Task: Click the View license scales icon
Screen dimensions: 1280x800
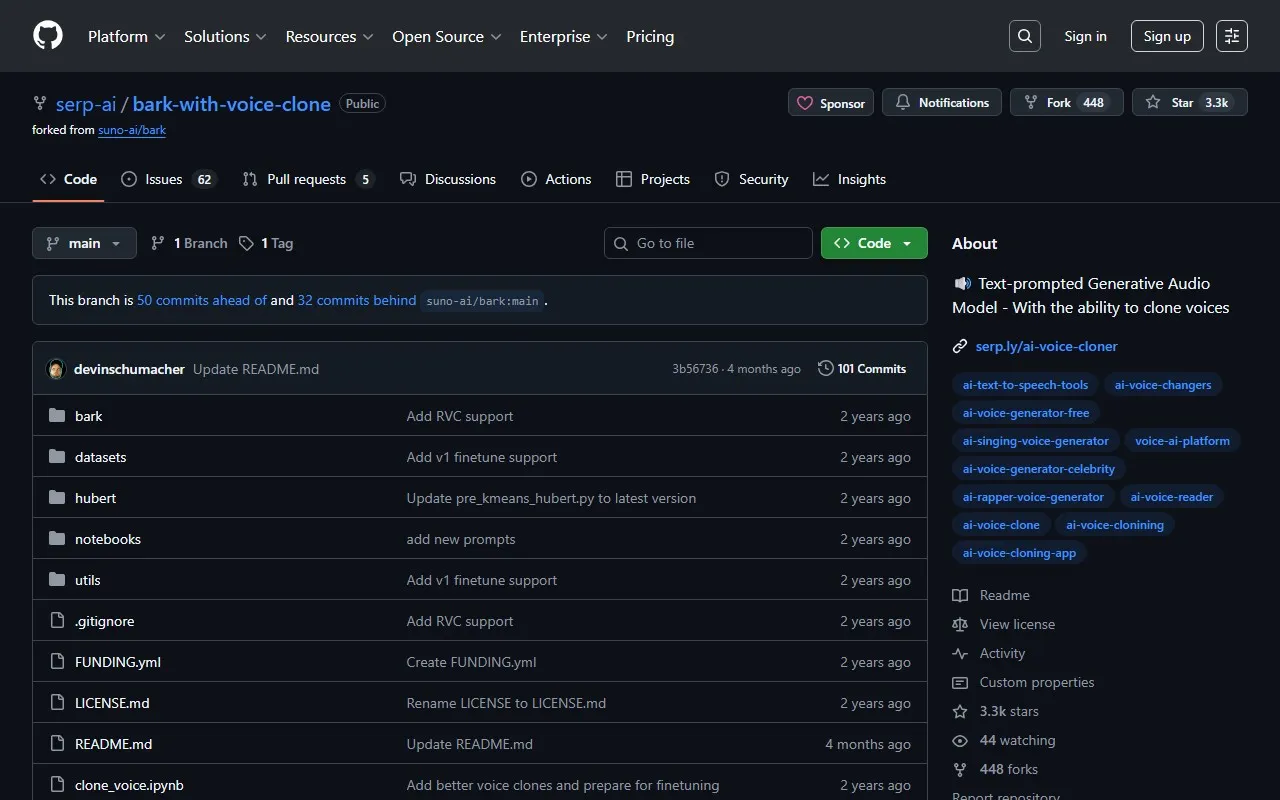Action: point(960,624)
